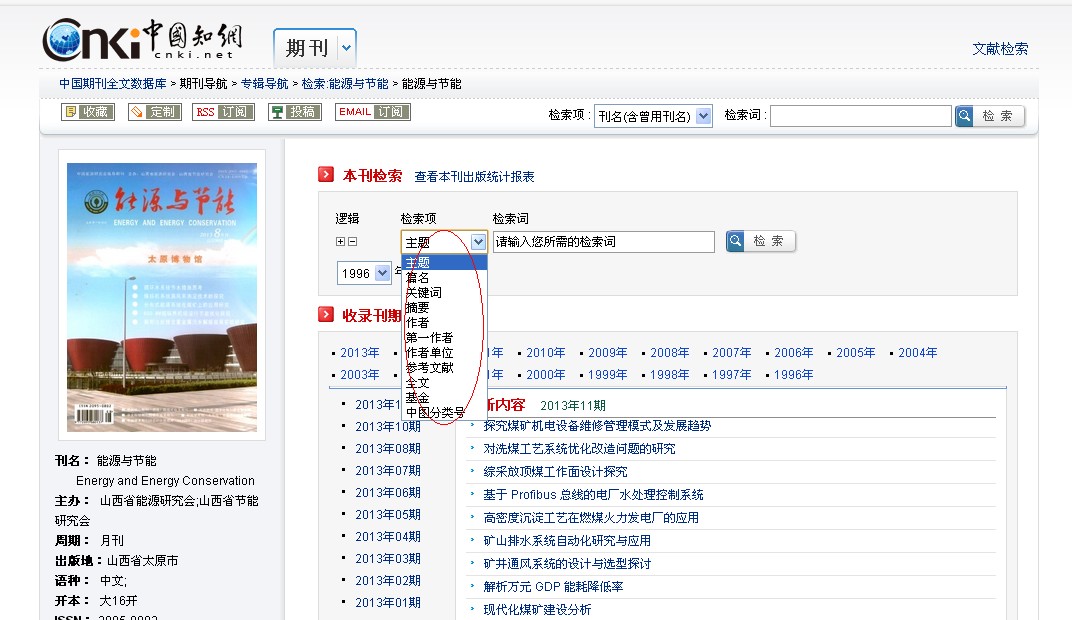Image resolution: width=1072 pixels, height=620 pixels.
Task: Open the 2006年 issues link
Action: pyautogui.click(x=794, y=353)
